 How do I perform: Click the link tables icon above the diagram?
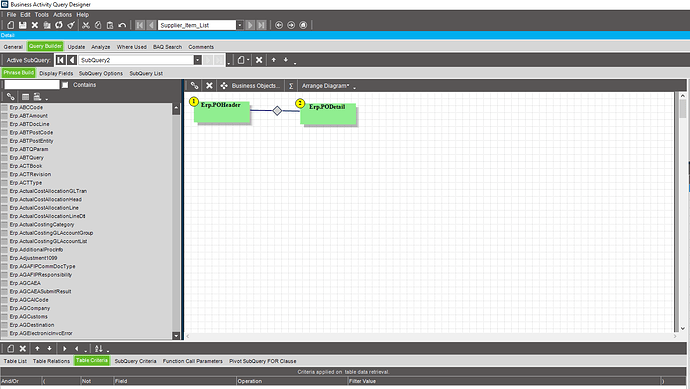[194, 86]
